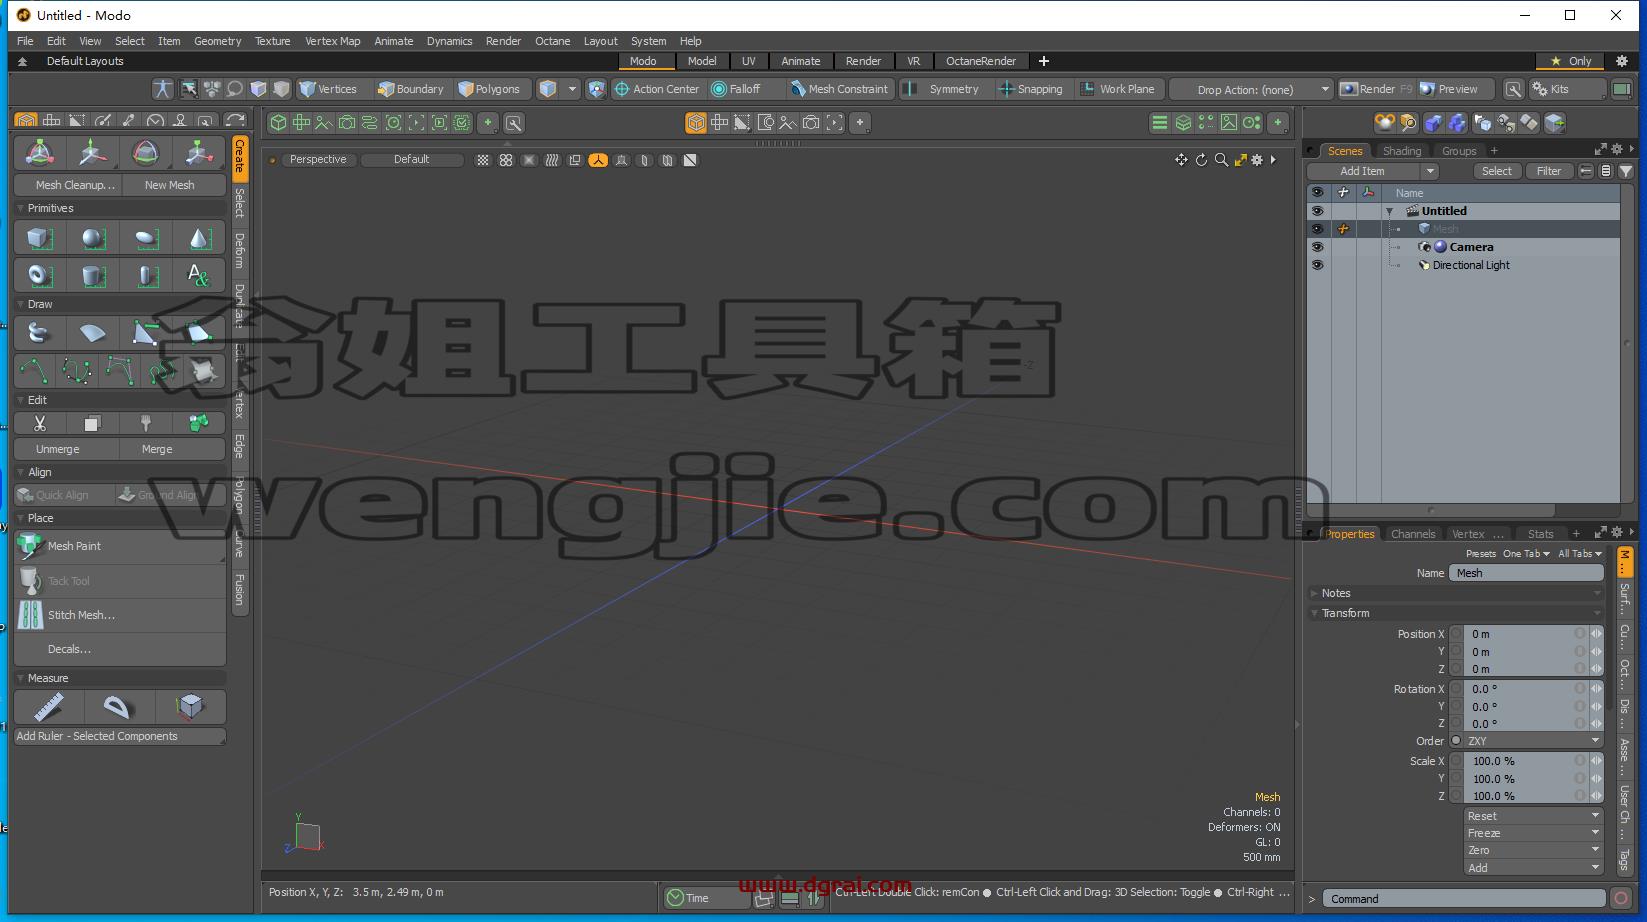Click the cube with magnifier icon
Viewport: 1647px width, 922px height.
tap(1408, 123)
